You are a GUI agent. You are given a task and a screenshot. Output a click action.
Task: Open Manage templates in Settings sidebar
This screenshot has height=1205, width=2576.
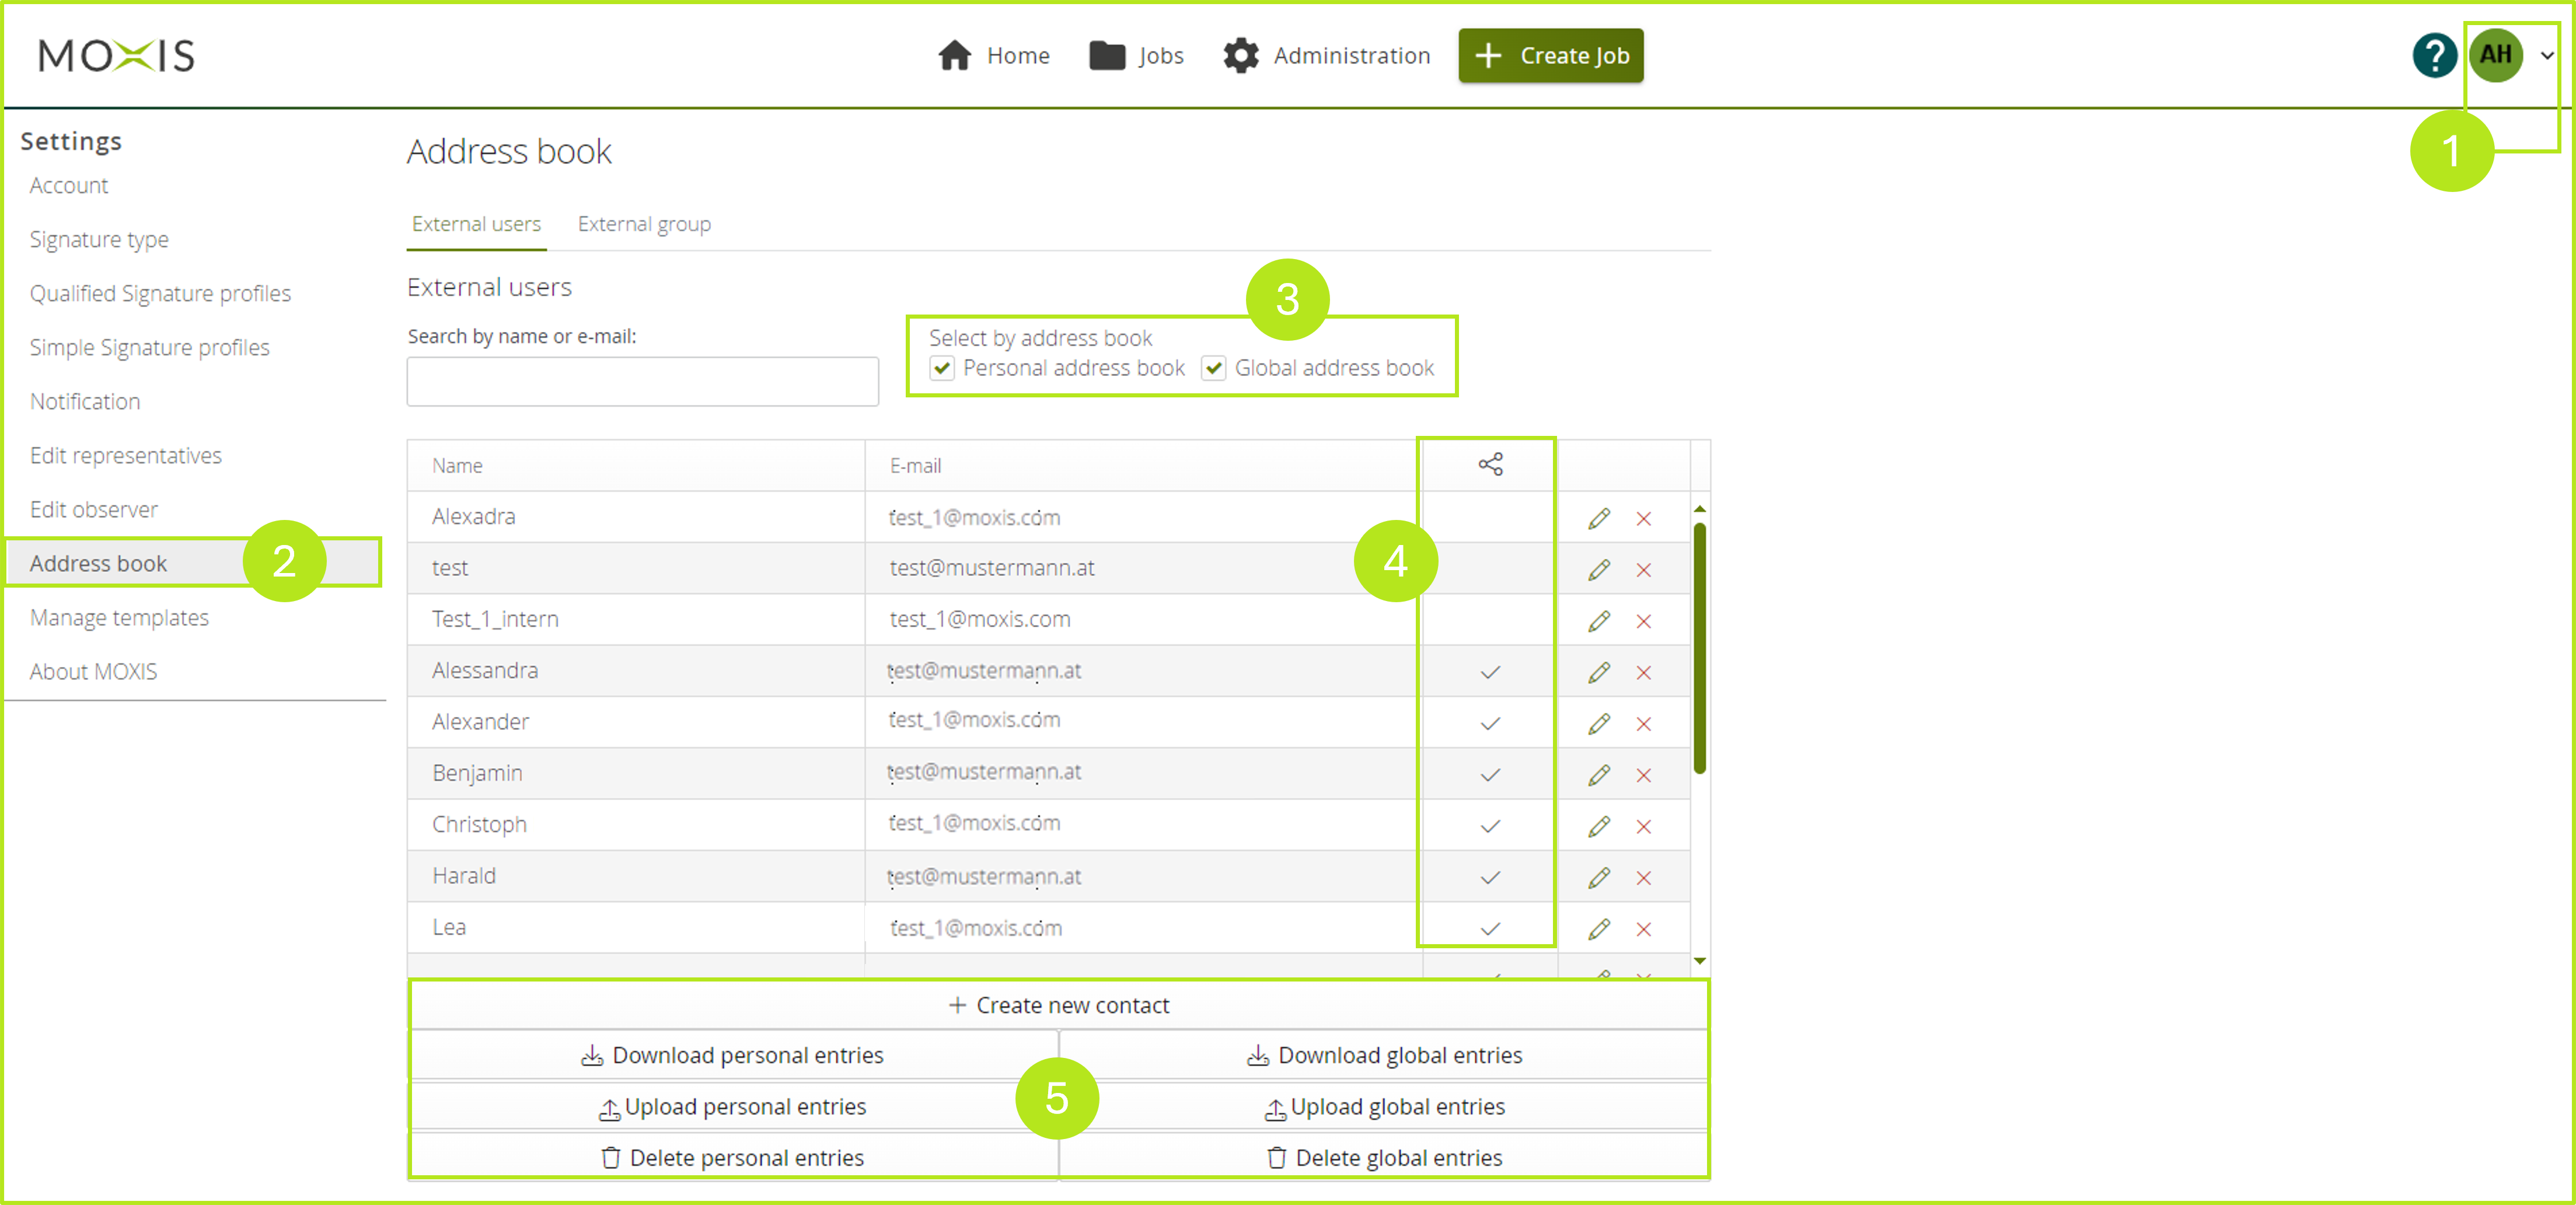click(x=119, y=617)
